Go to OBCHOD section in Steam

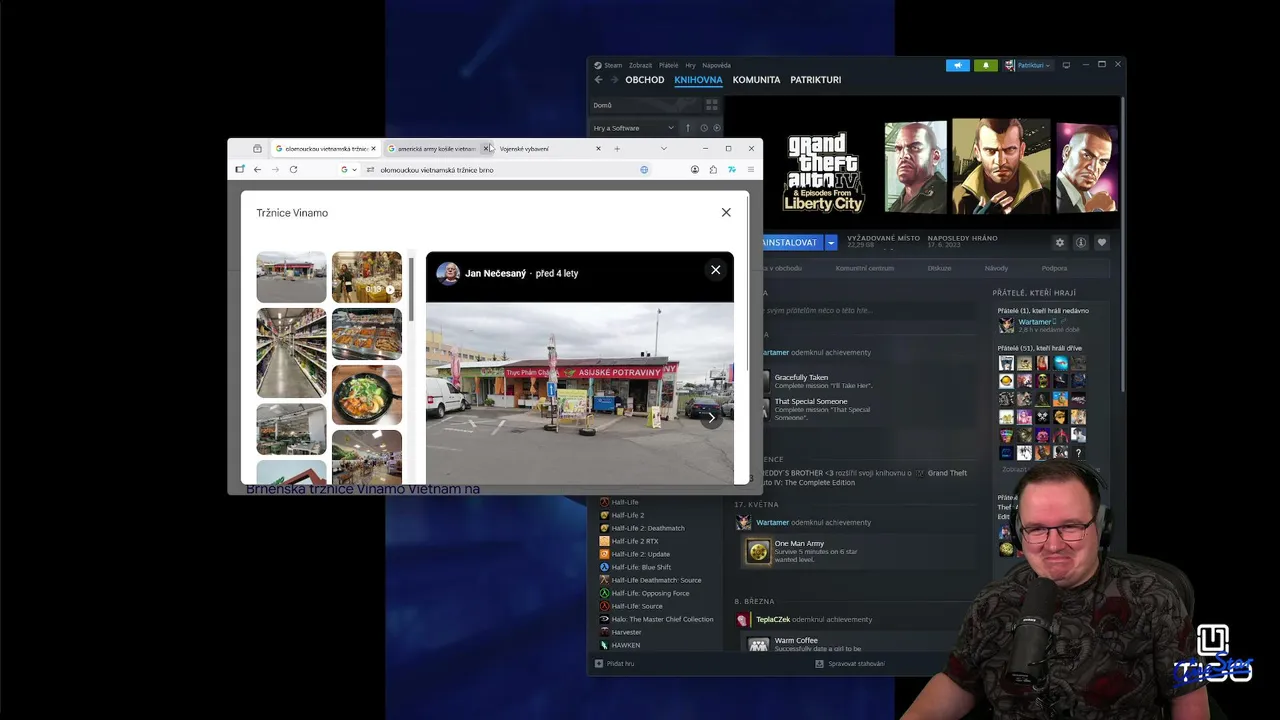(645, 80)
